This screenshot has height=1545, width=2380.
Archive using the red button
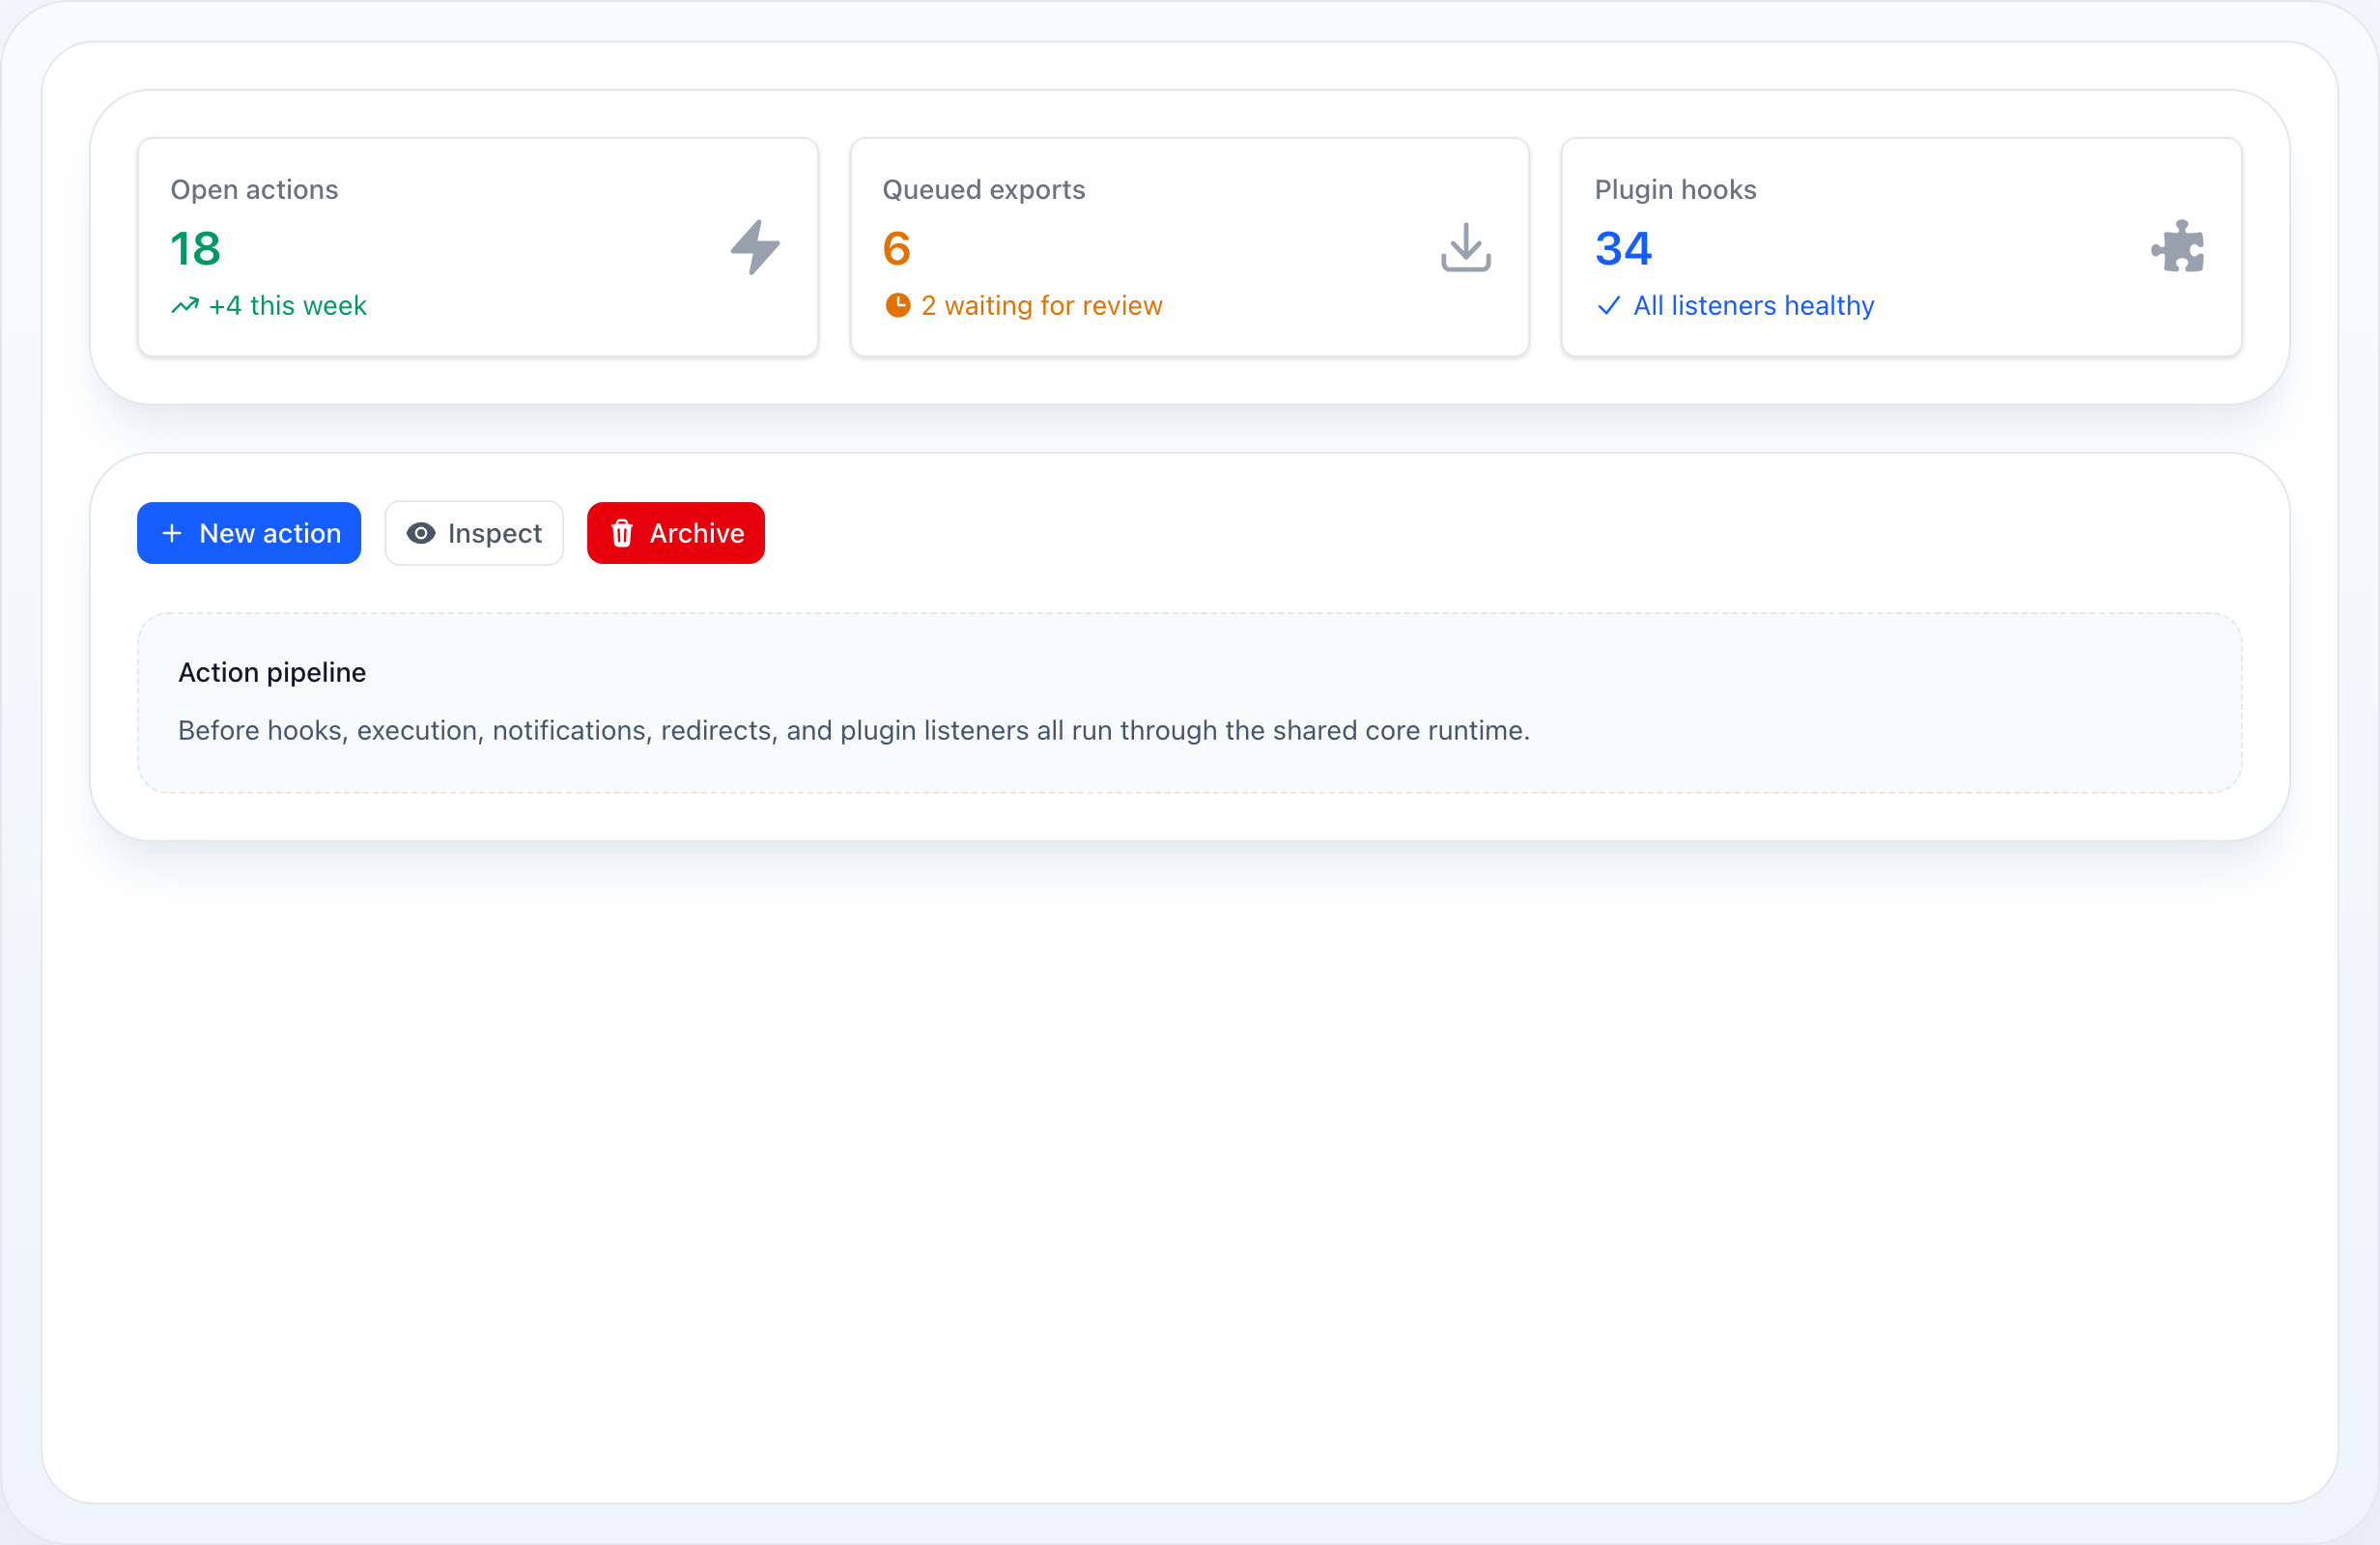[x=676, y=534]
